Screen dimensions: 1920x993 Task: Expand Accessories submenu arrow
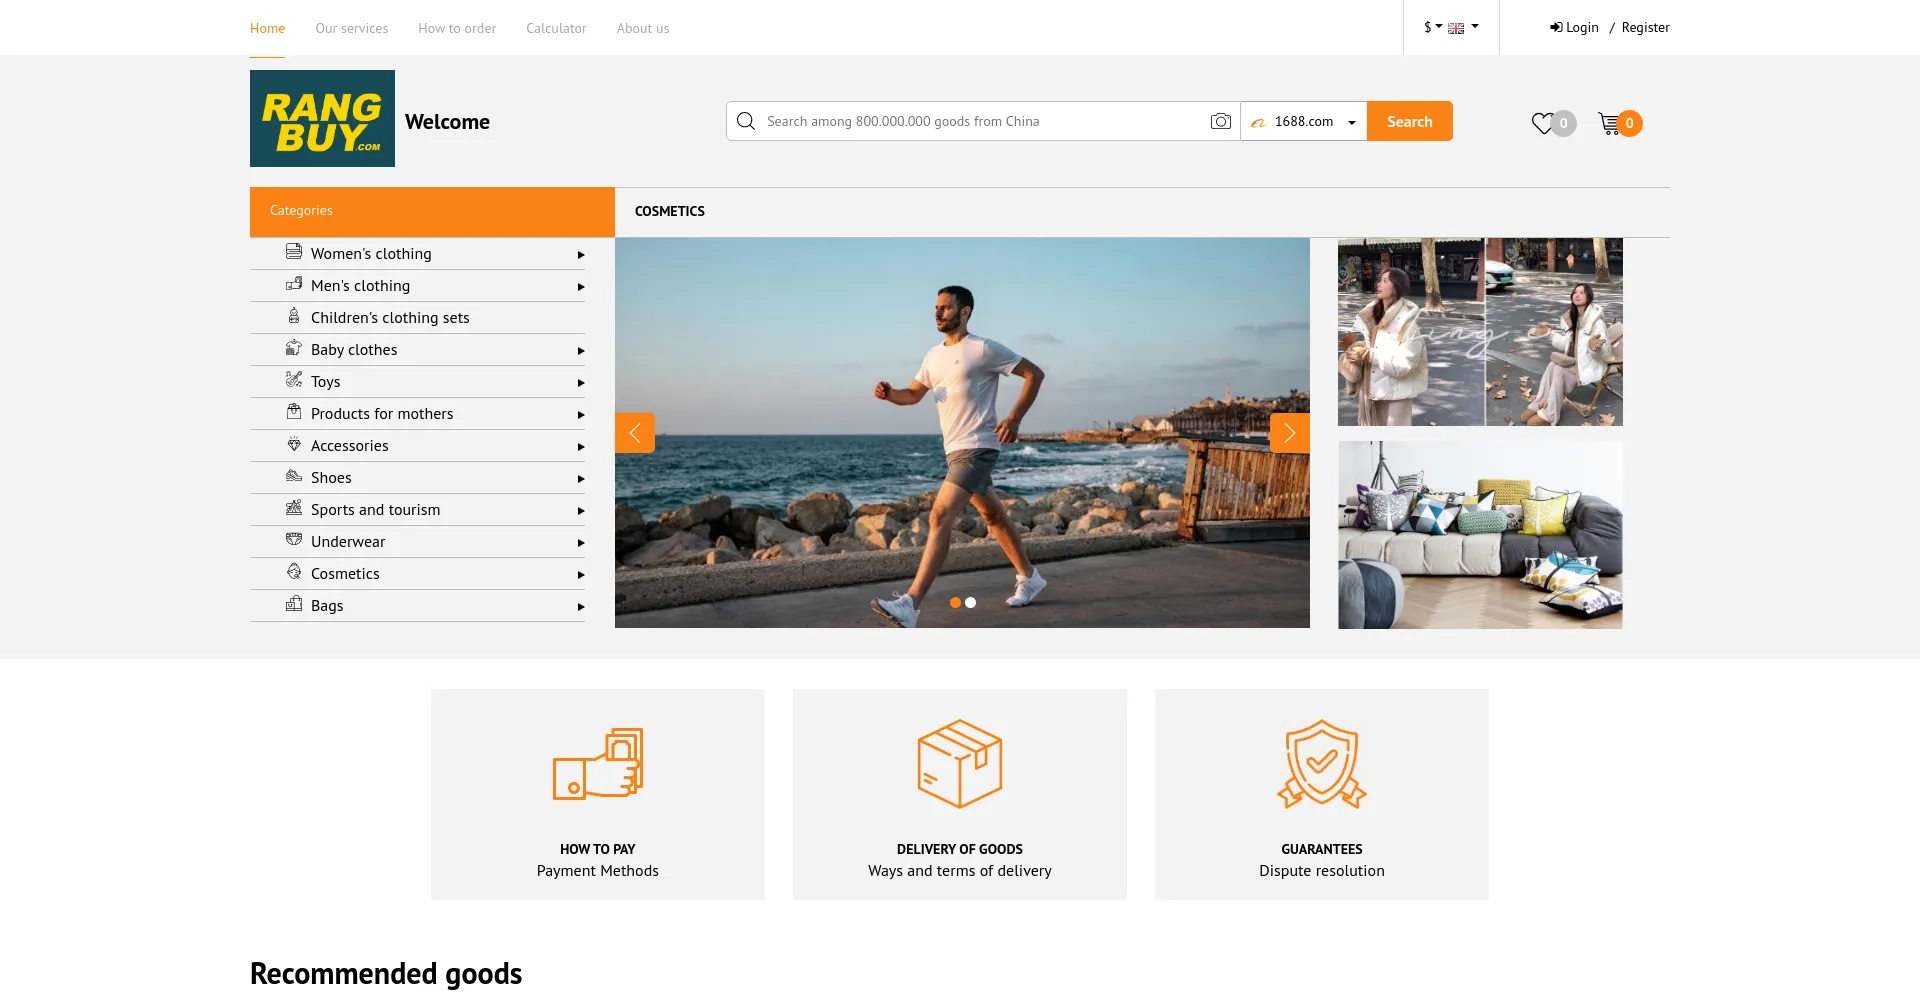click(581, 447)
